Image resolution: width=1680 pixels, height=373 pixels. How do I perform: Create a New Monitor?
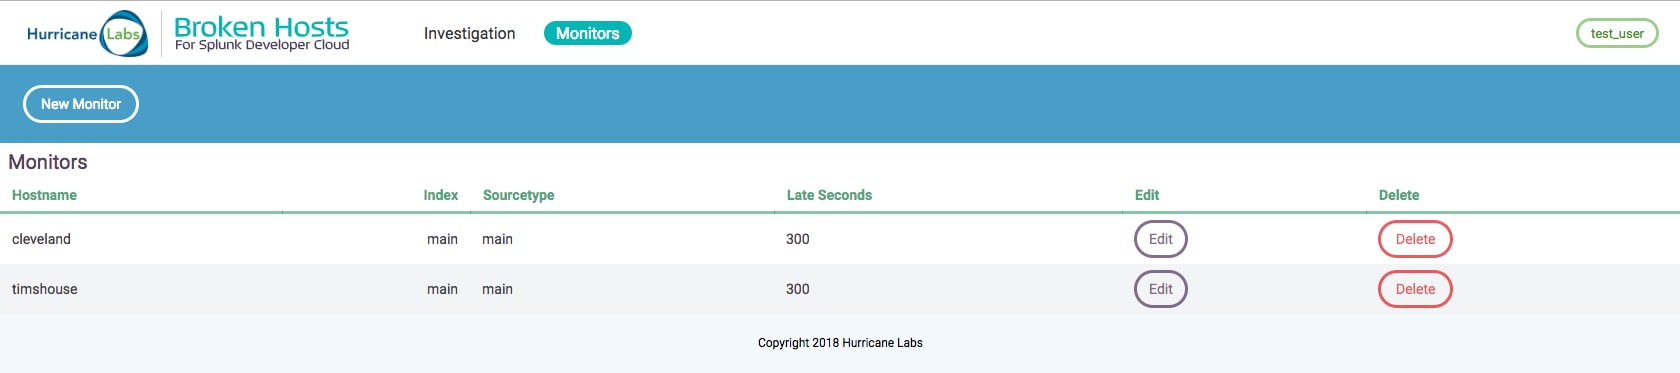(81, 104)
